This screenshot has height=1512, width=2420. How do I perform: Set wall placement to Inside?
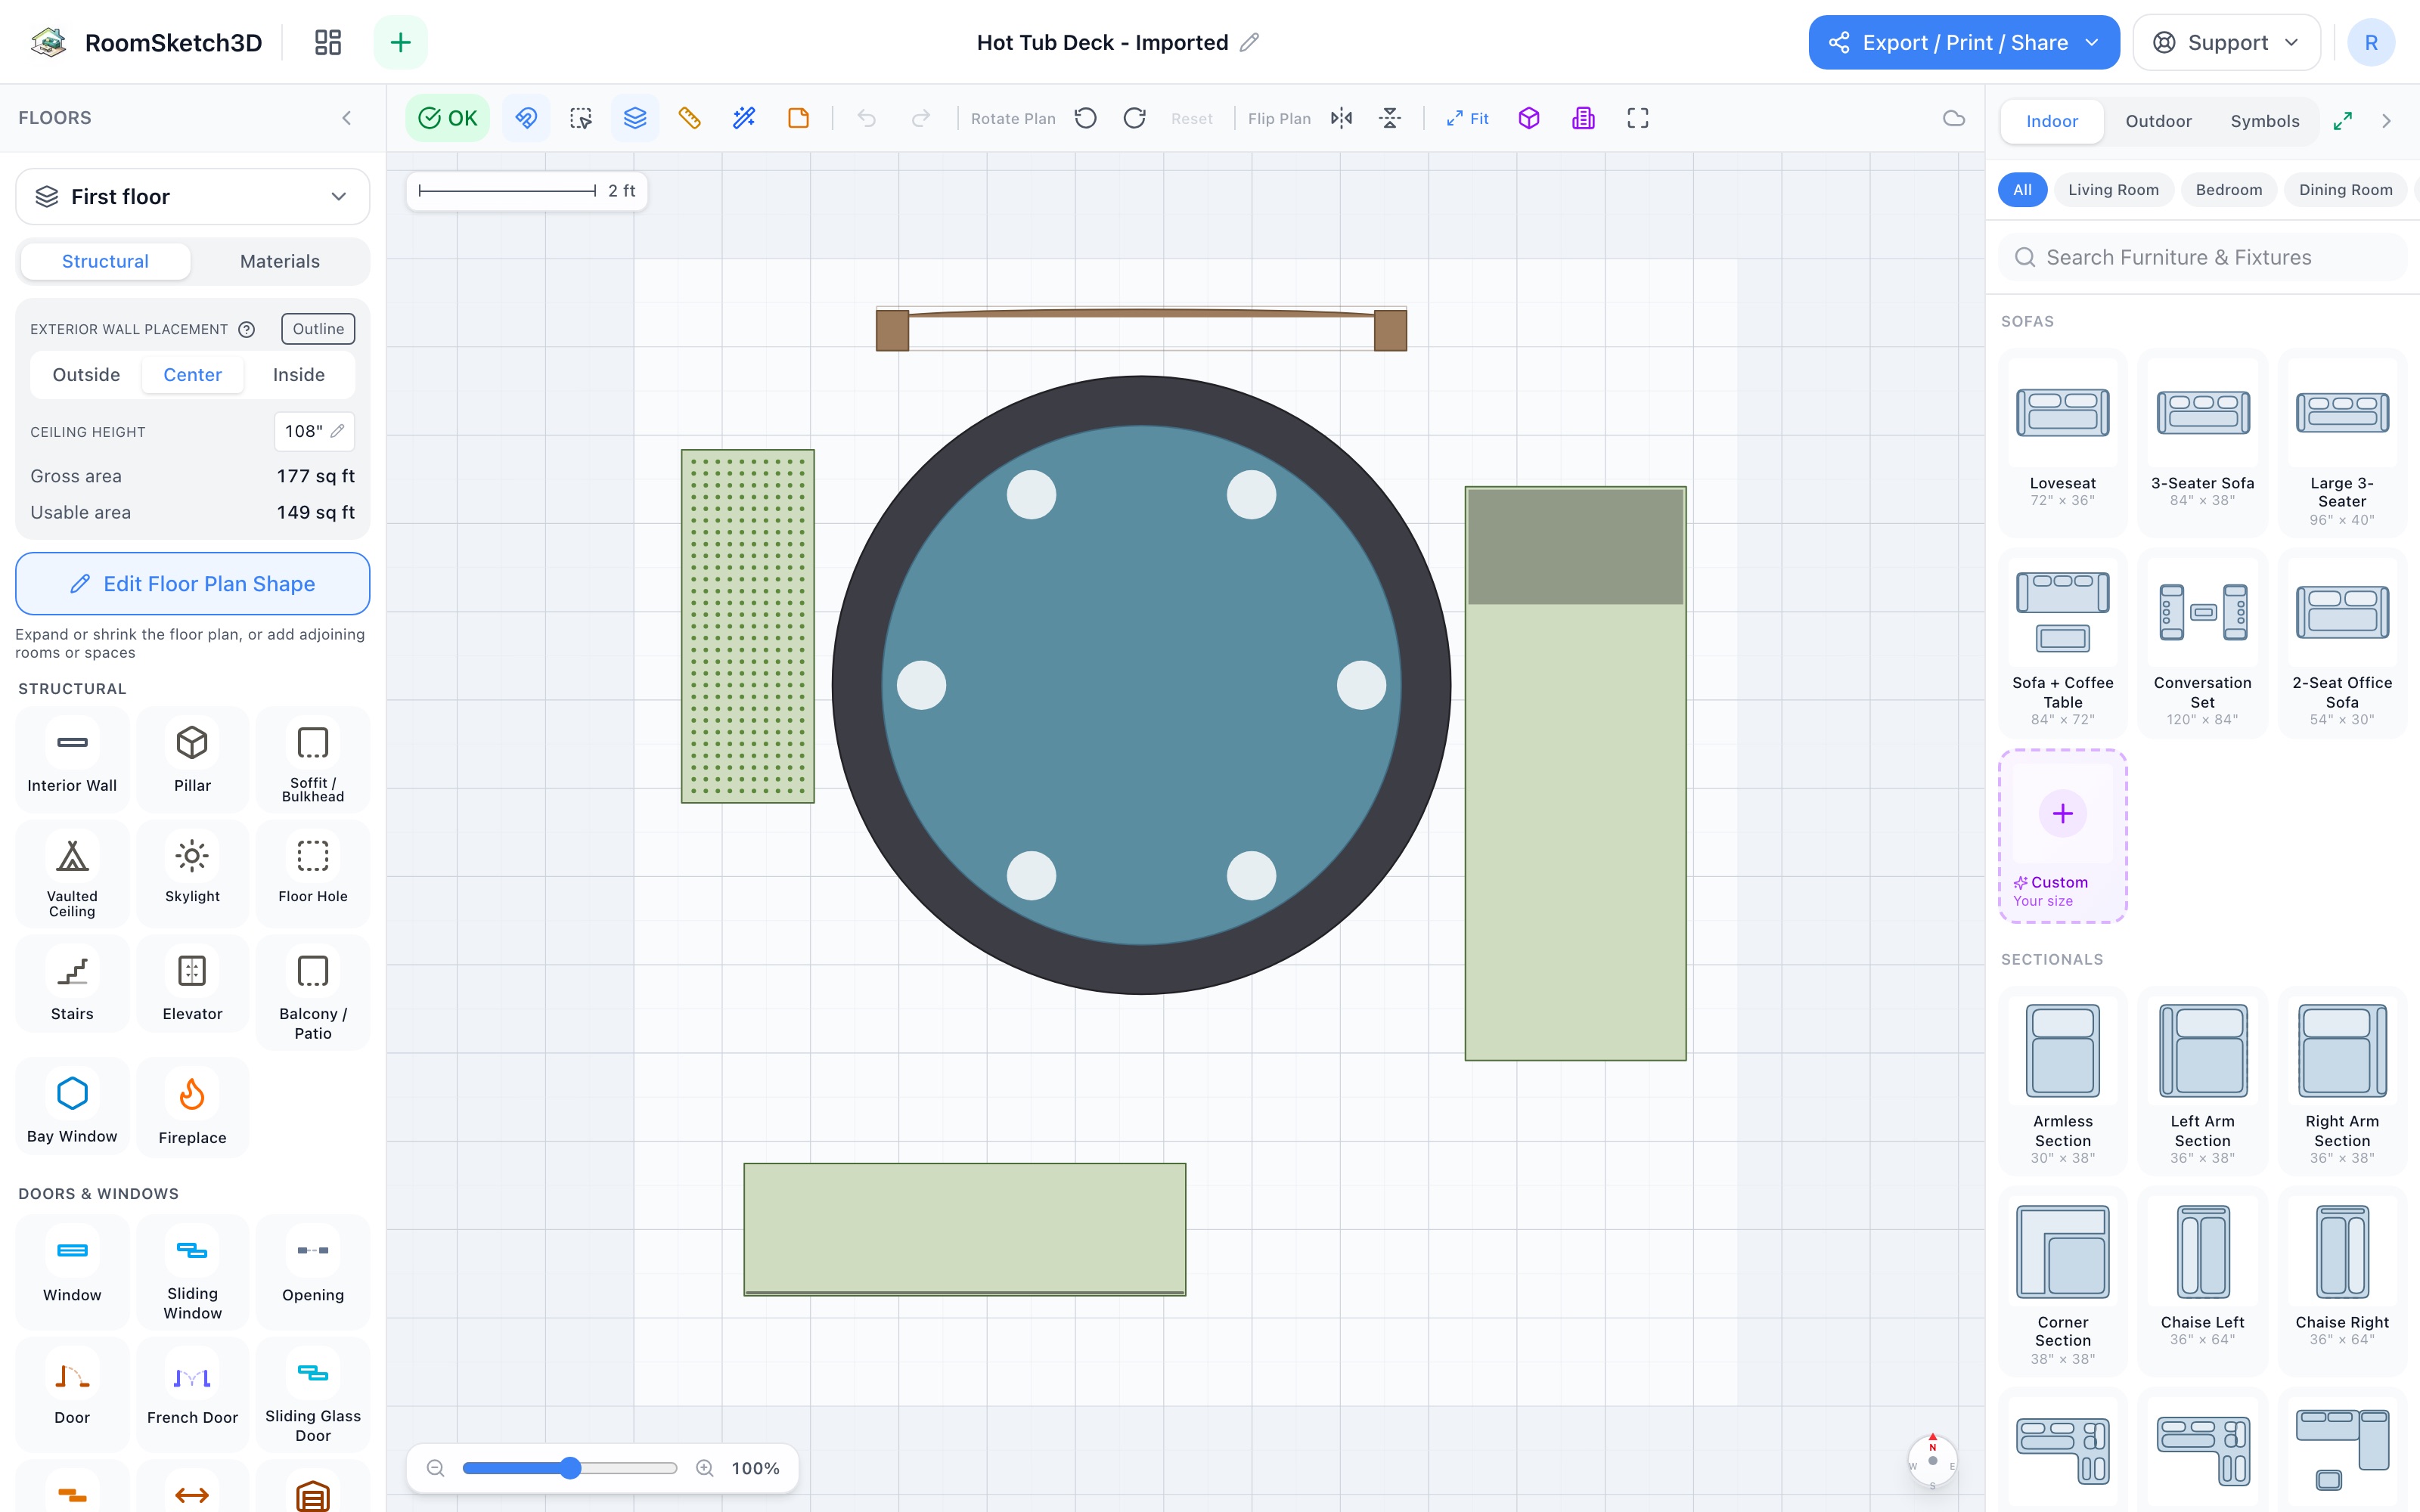tap(299, 375)
